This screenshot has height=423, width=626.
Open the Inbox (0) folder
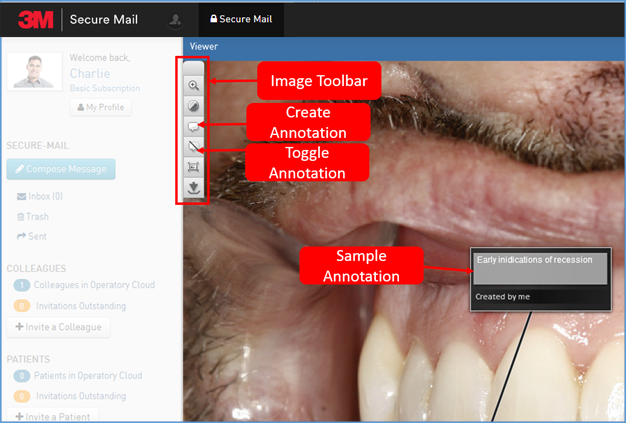point(40,196)
